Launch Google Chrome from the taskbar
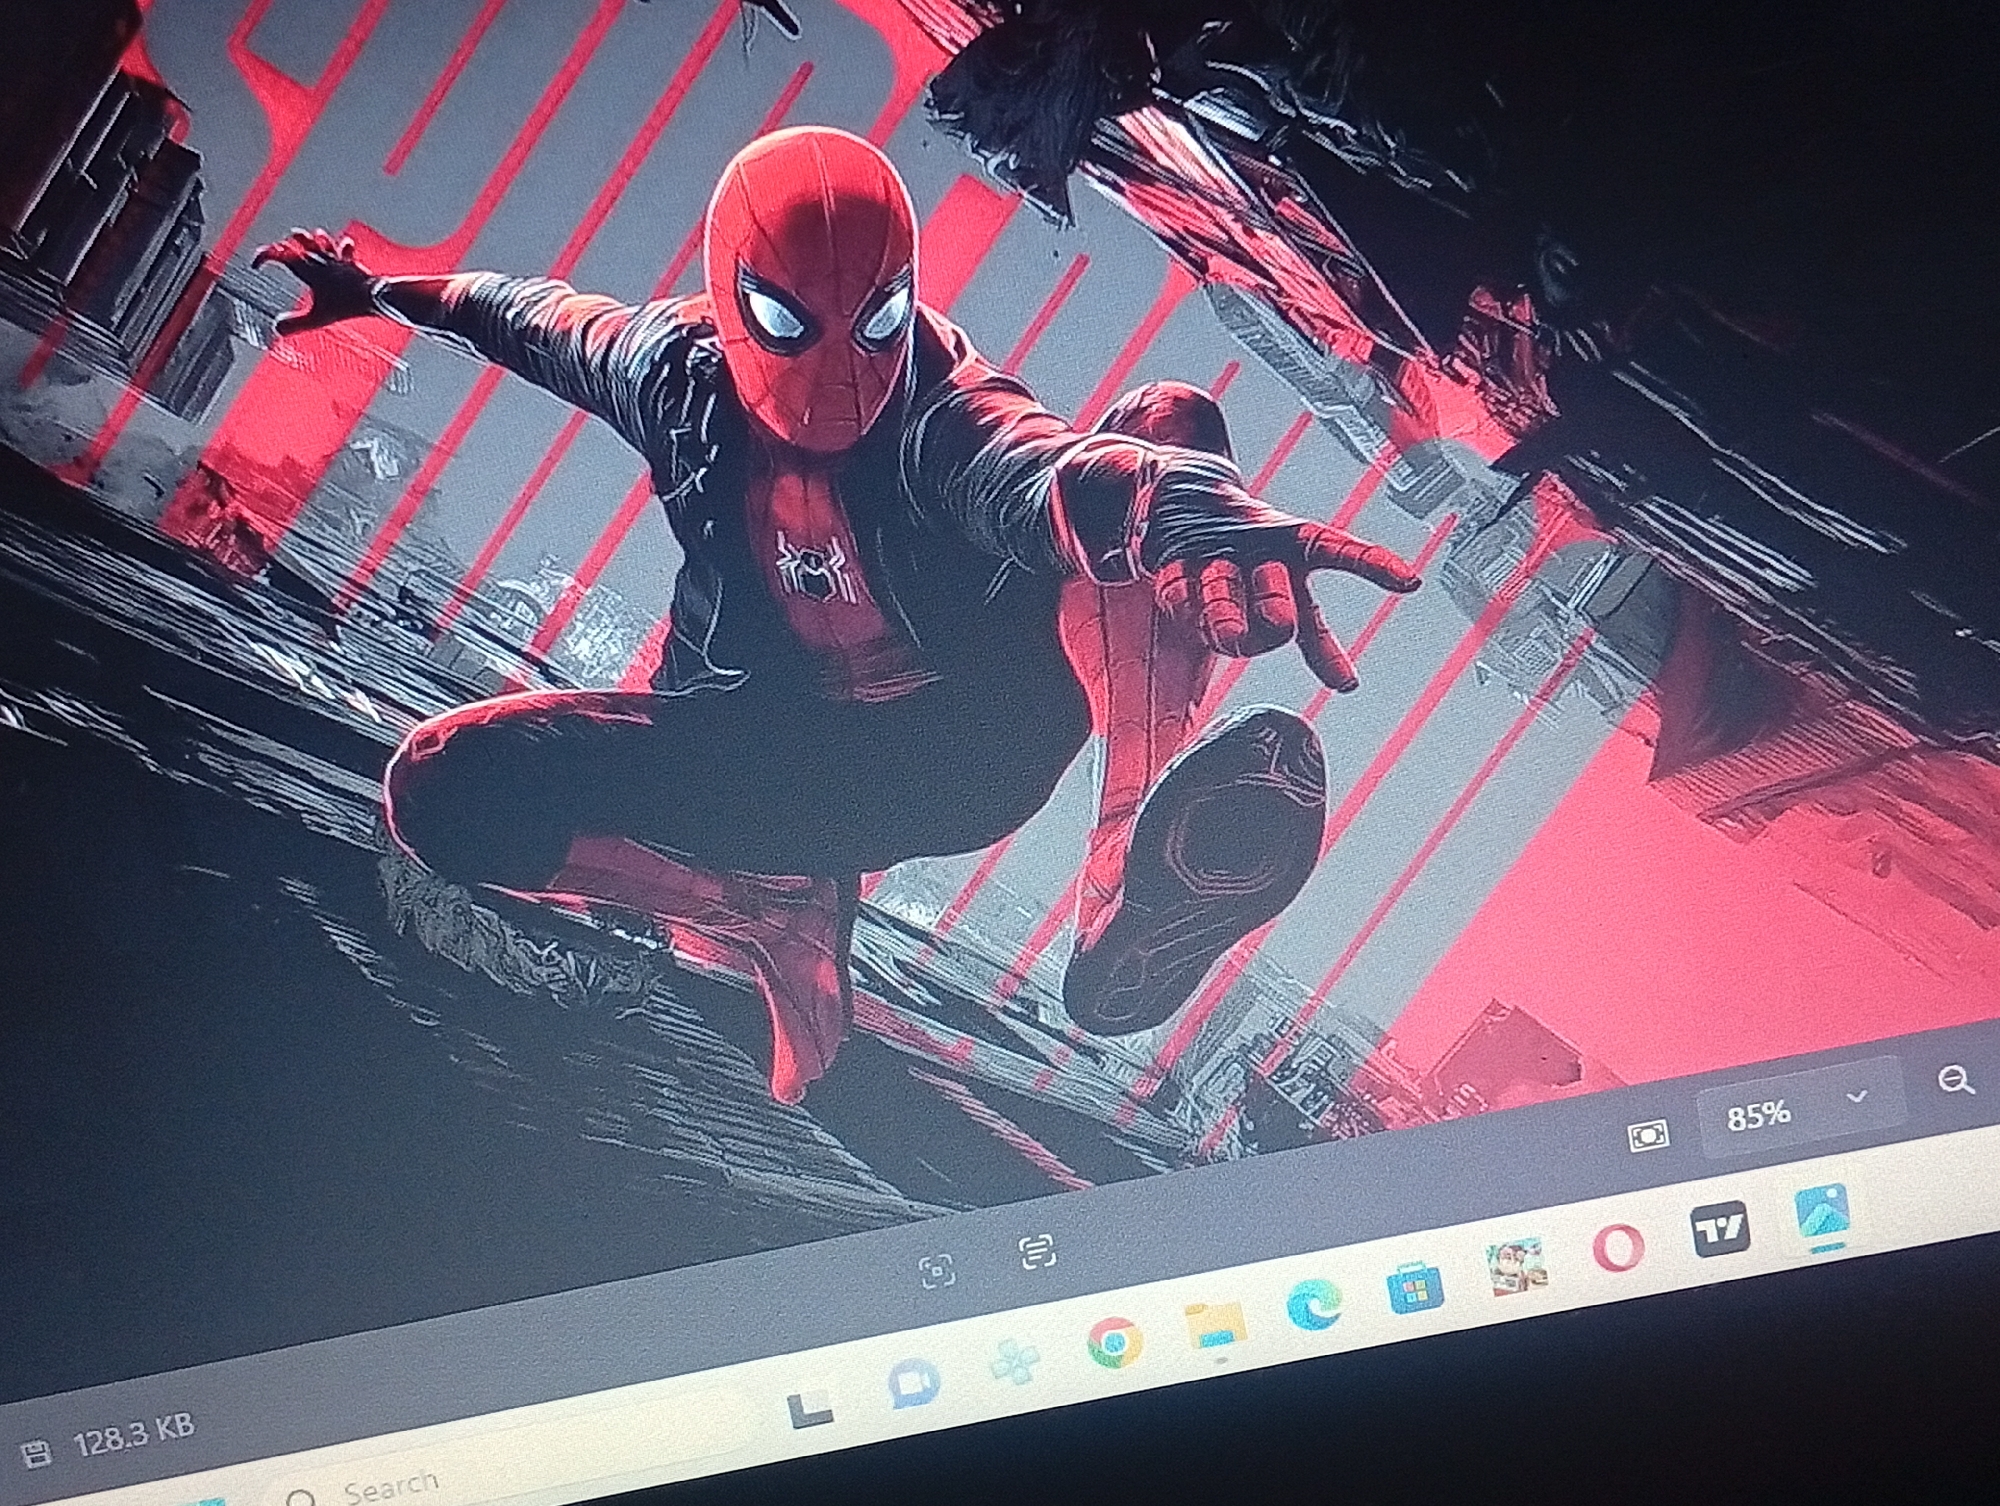The height and width of the screenshot is (1506, 2000). 1115,1342
